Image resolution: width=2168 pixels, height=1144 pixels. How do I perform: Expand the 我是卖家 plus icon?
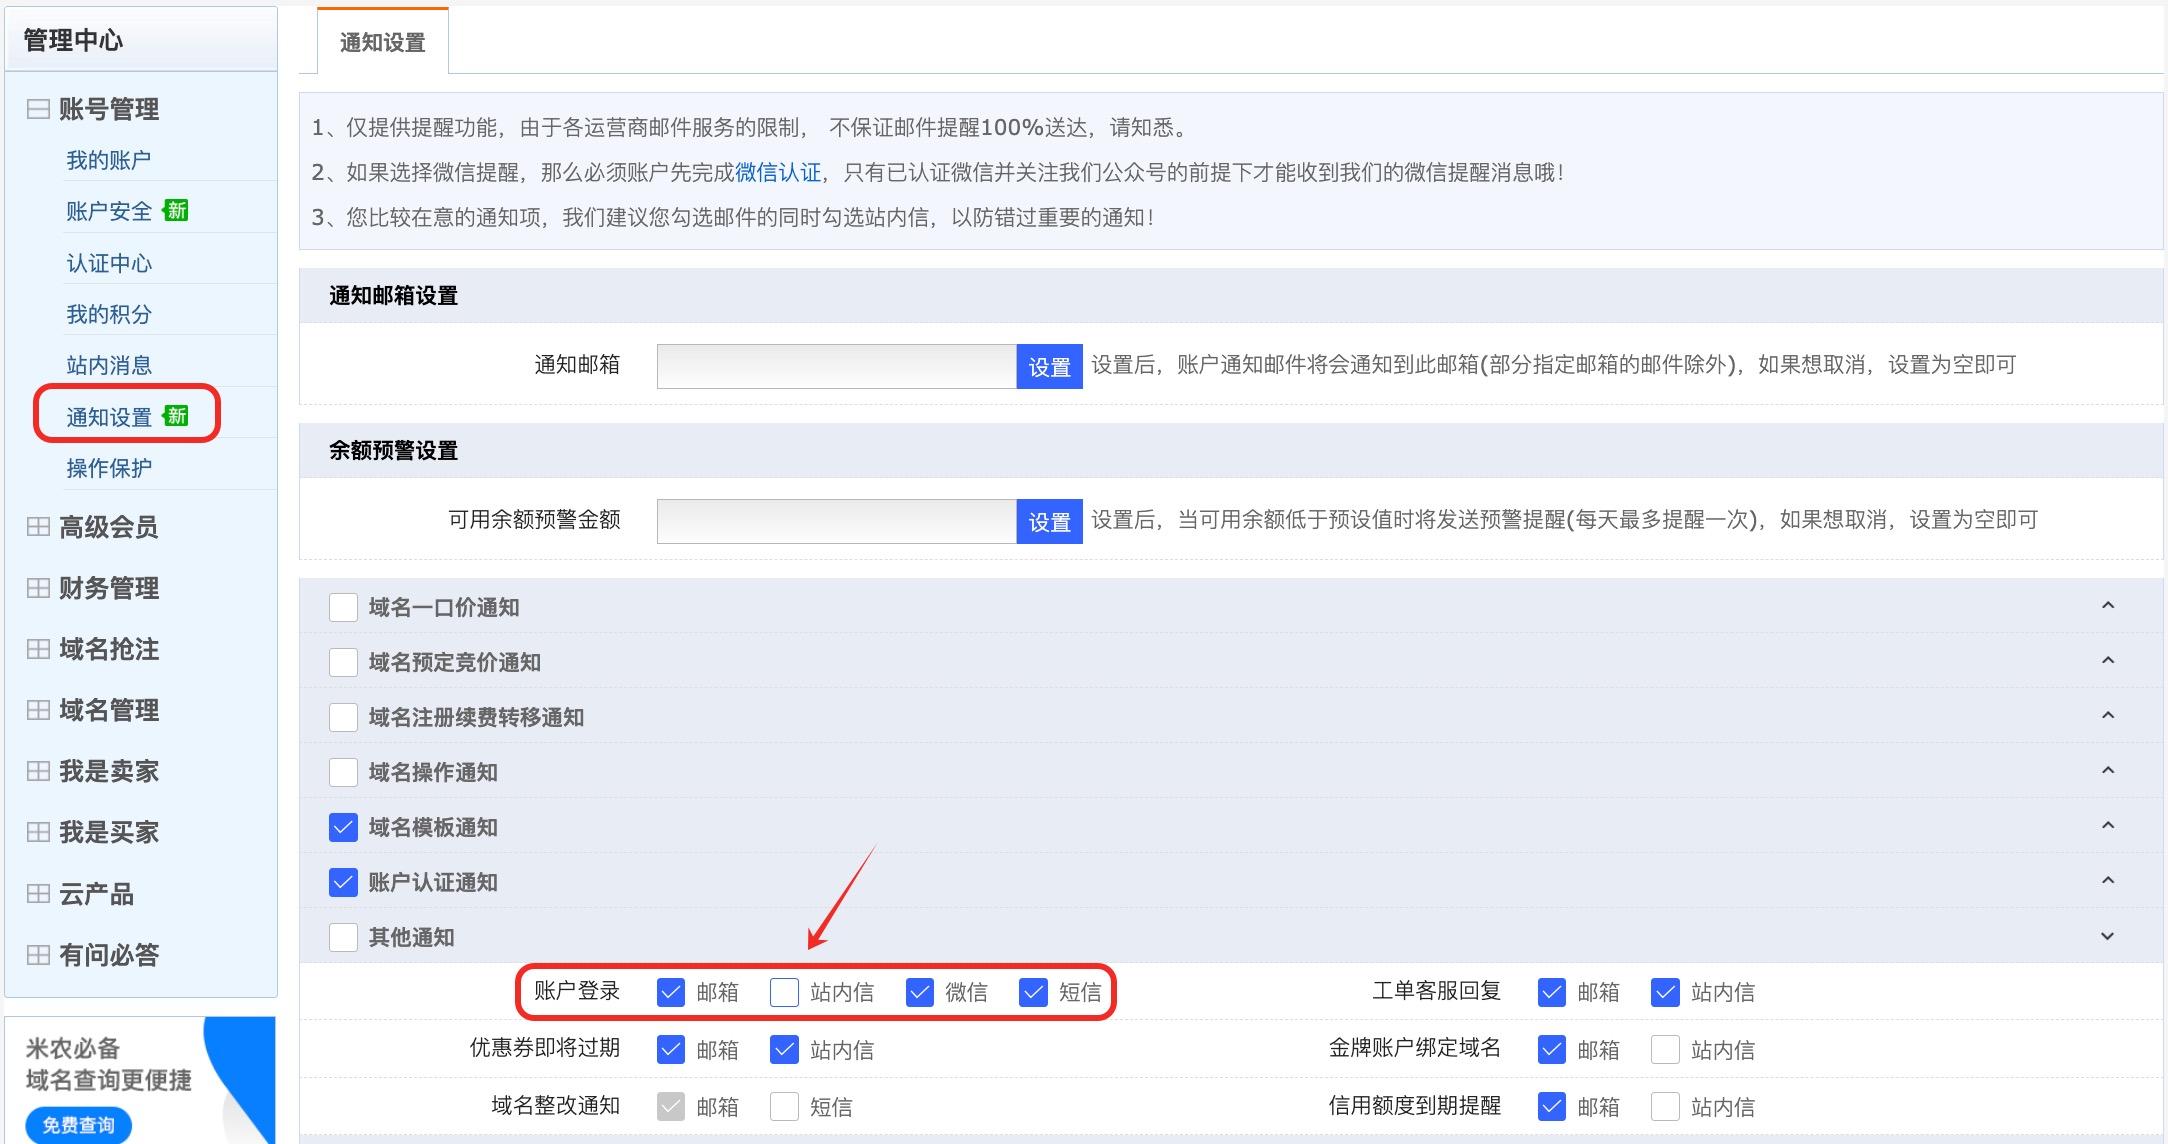point(38,771)
